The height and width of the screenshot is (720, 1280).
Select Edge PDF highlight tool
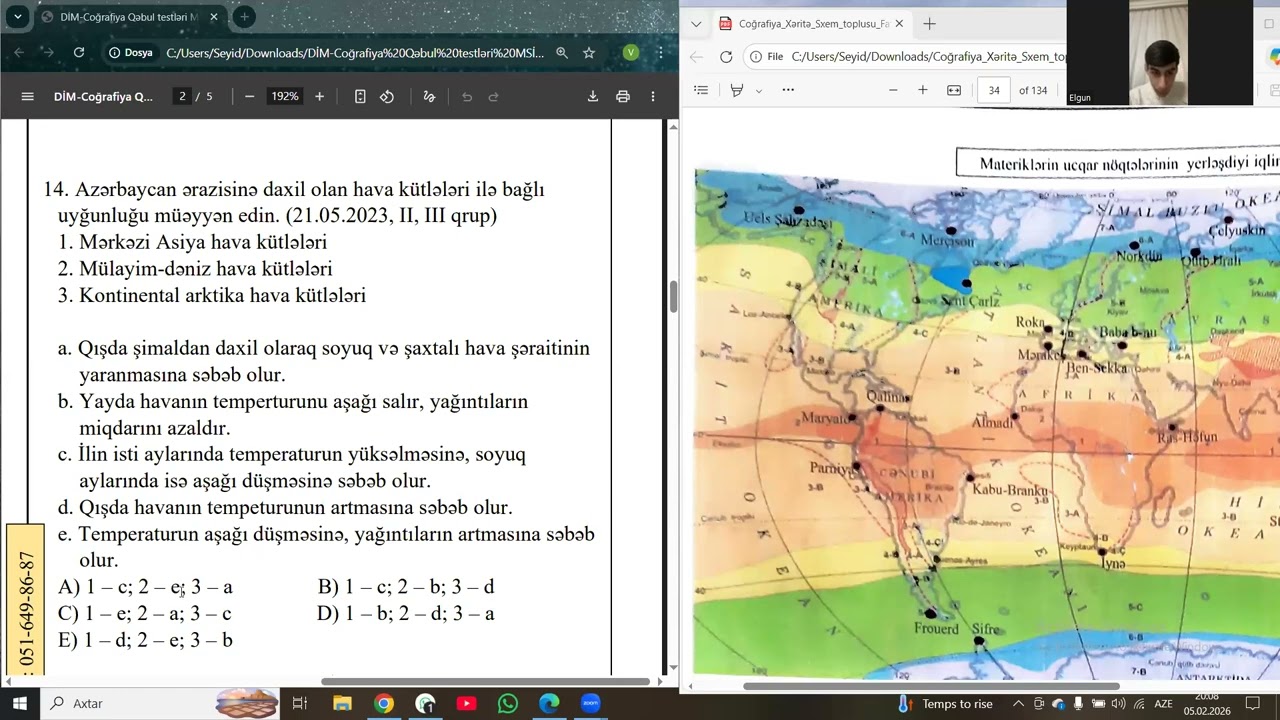(737, 90)
